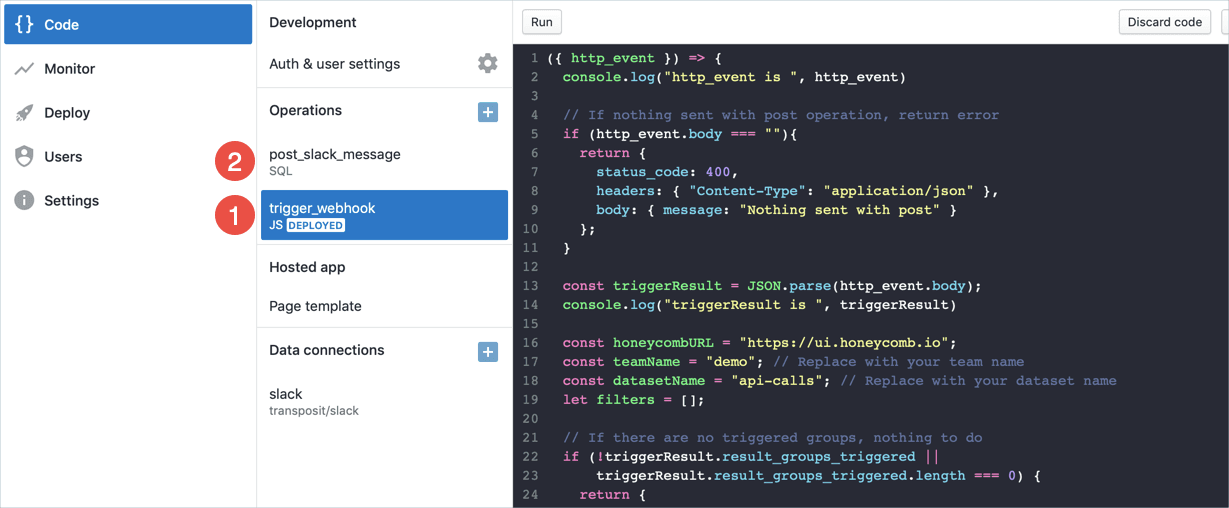Click the red number 2 marker

click(234, 161)
